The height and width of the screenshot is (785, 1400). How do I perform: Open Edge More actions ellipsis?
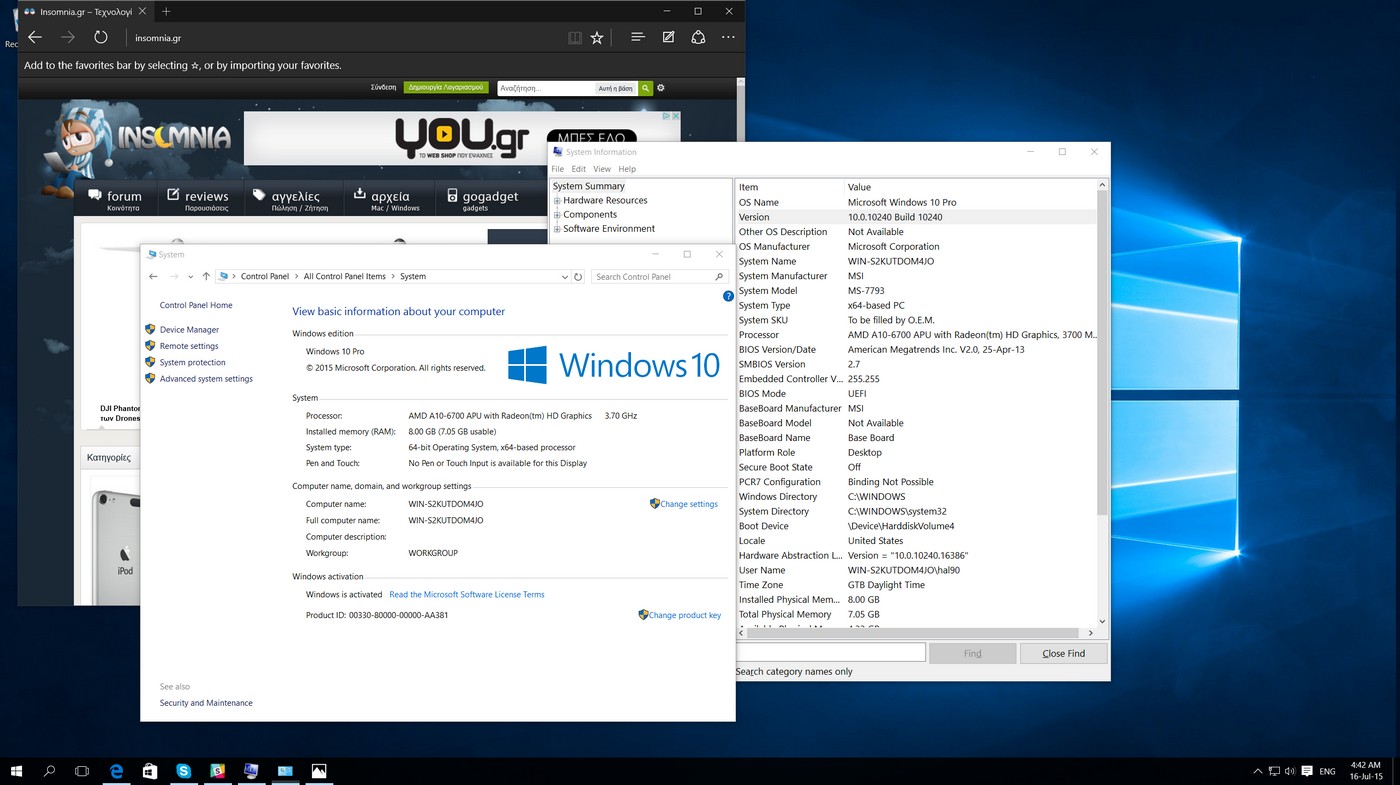click(728, 37)
